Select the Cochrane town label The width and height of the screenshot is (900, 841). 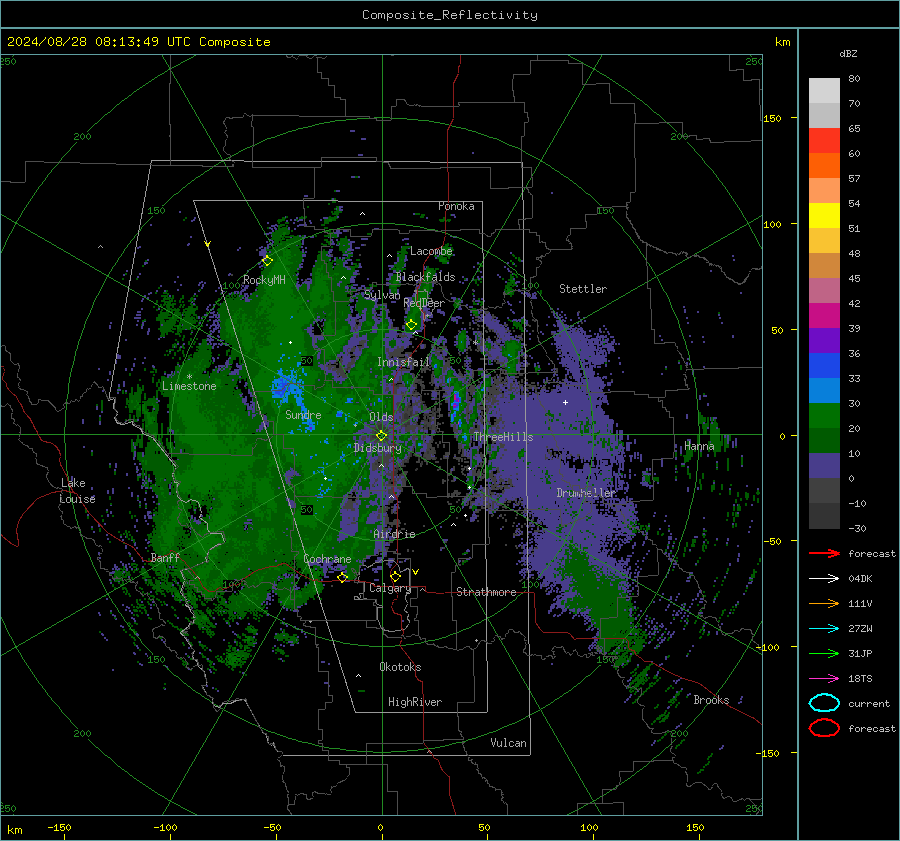point(327,559)
